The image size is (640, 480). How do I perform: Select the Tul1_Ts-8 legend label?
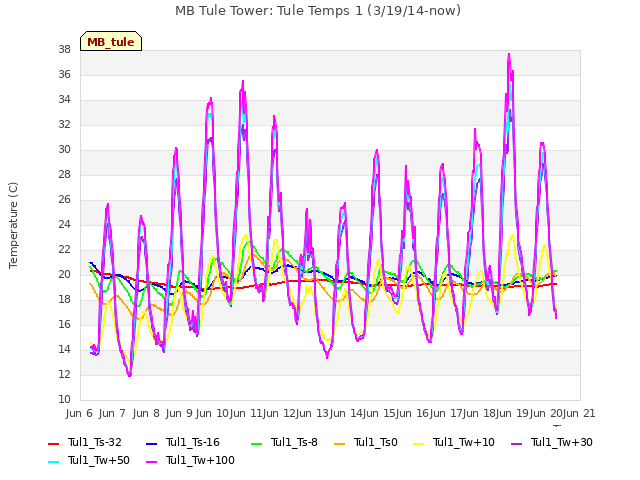click(x=294, y=442)
